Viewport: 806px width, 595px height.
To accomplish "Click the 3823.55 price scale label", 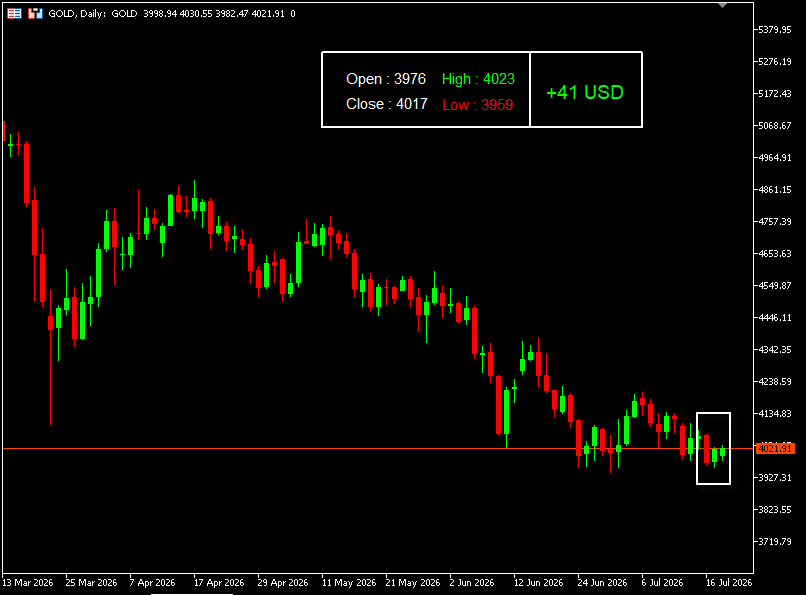I will click(x=775, y=510).
